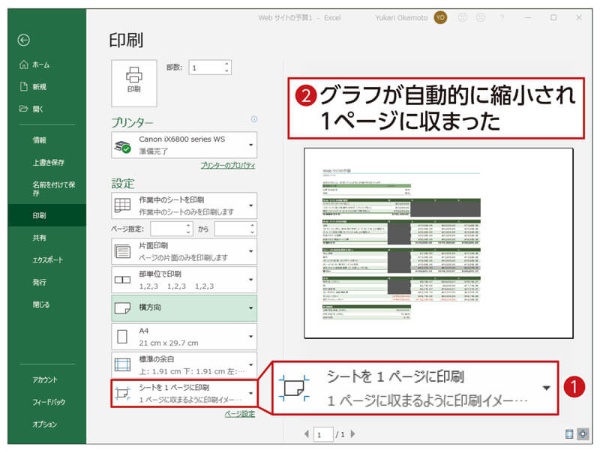Open ホーム in the backstage sidebar
600x453 pixels.
(x=34, y=65)
